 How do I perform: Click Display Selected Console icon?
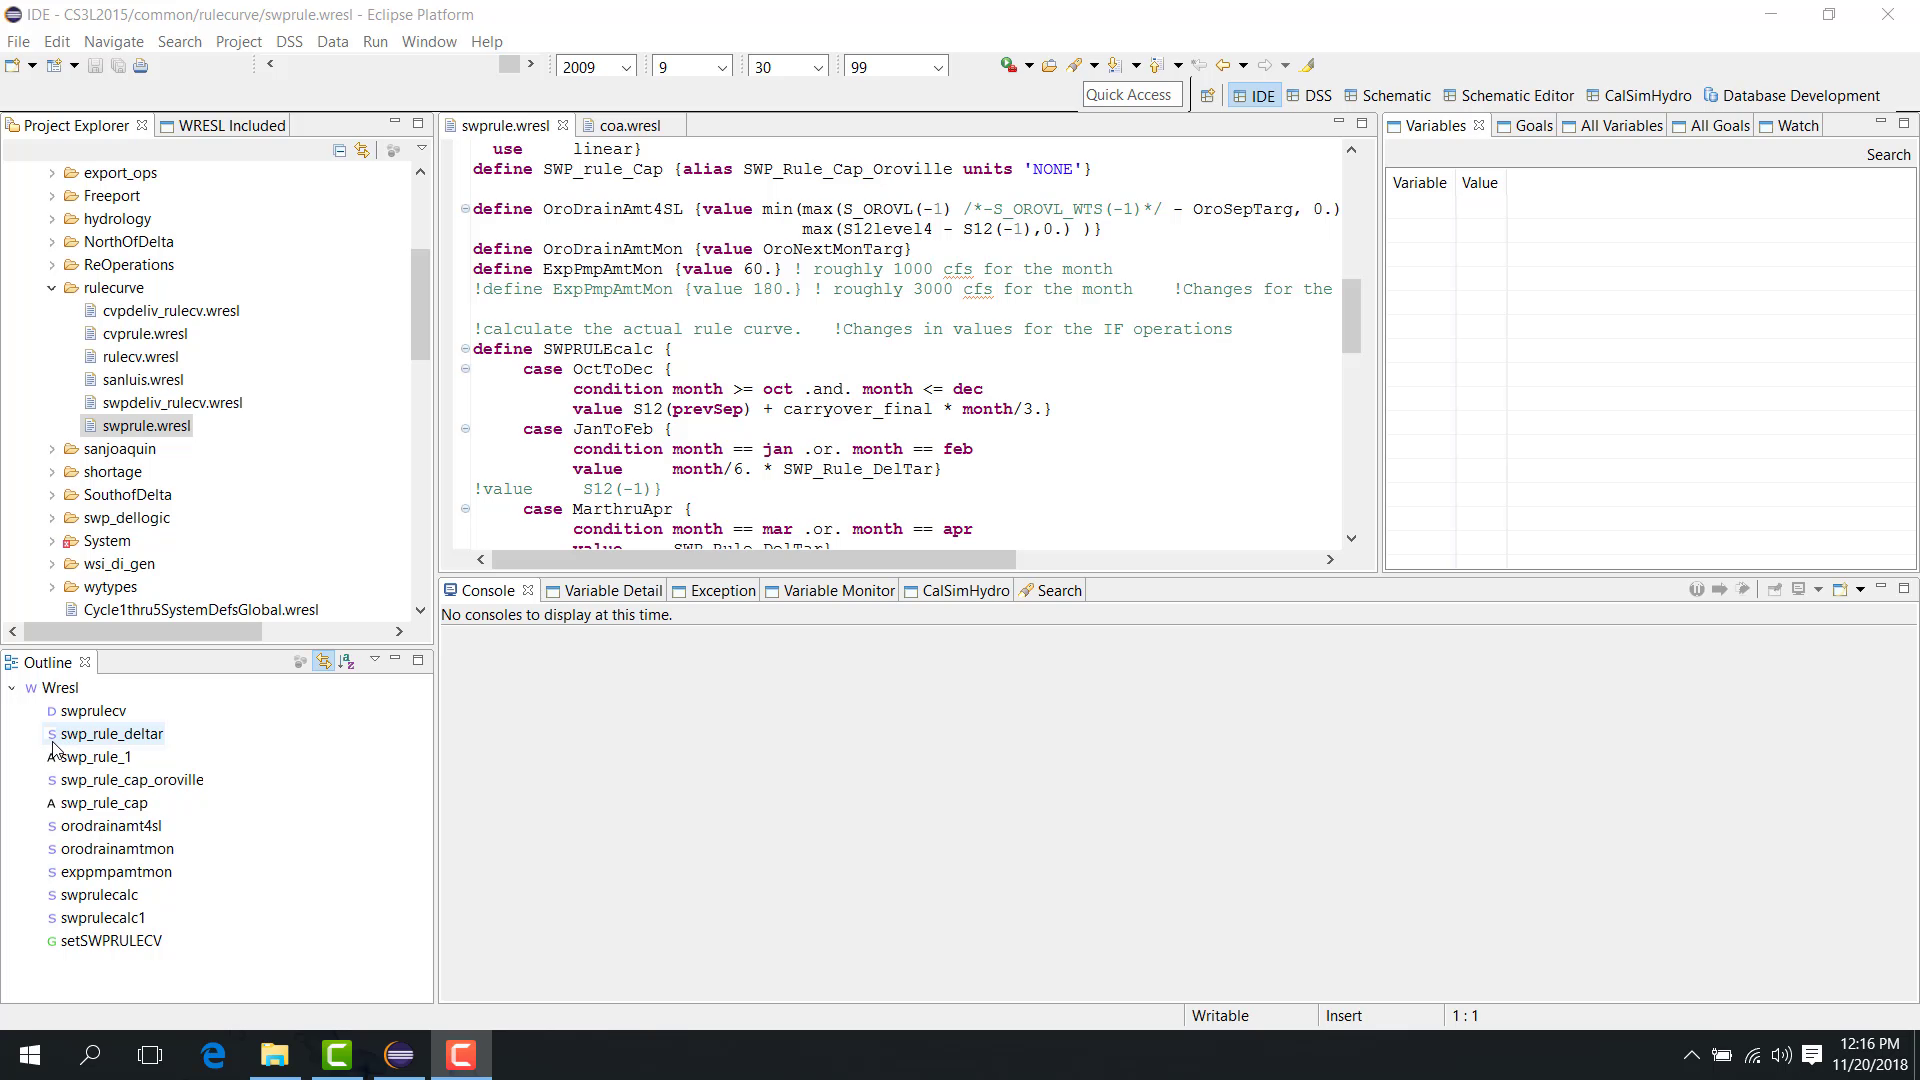1798,590
